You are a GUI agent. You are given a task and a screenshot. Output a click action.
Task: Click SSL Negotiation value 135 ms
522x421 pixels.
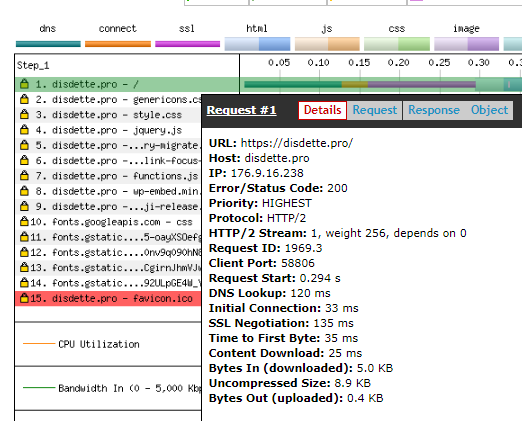[x=333, y=323]
